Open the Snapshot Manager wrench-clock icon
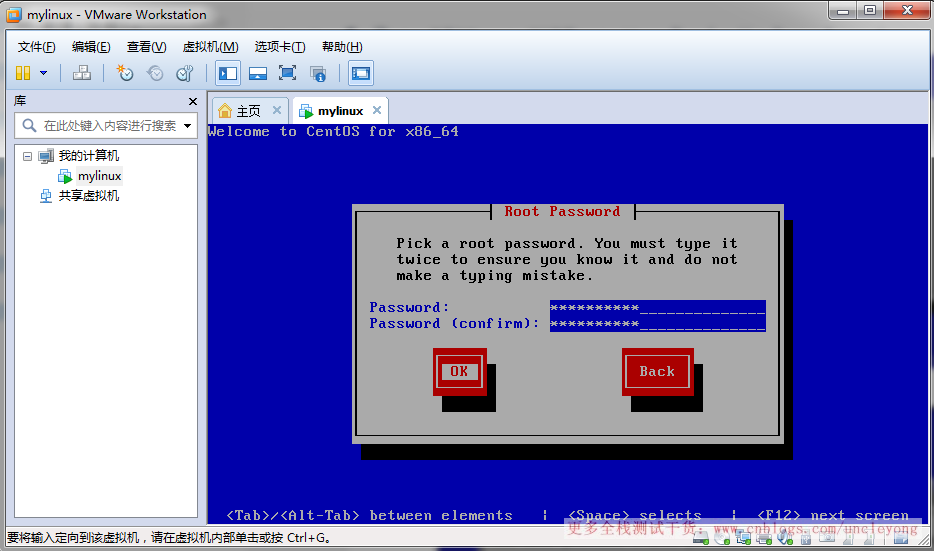 185,73
